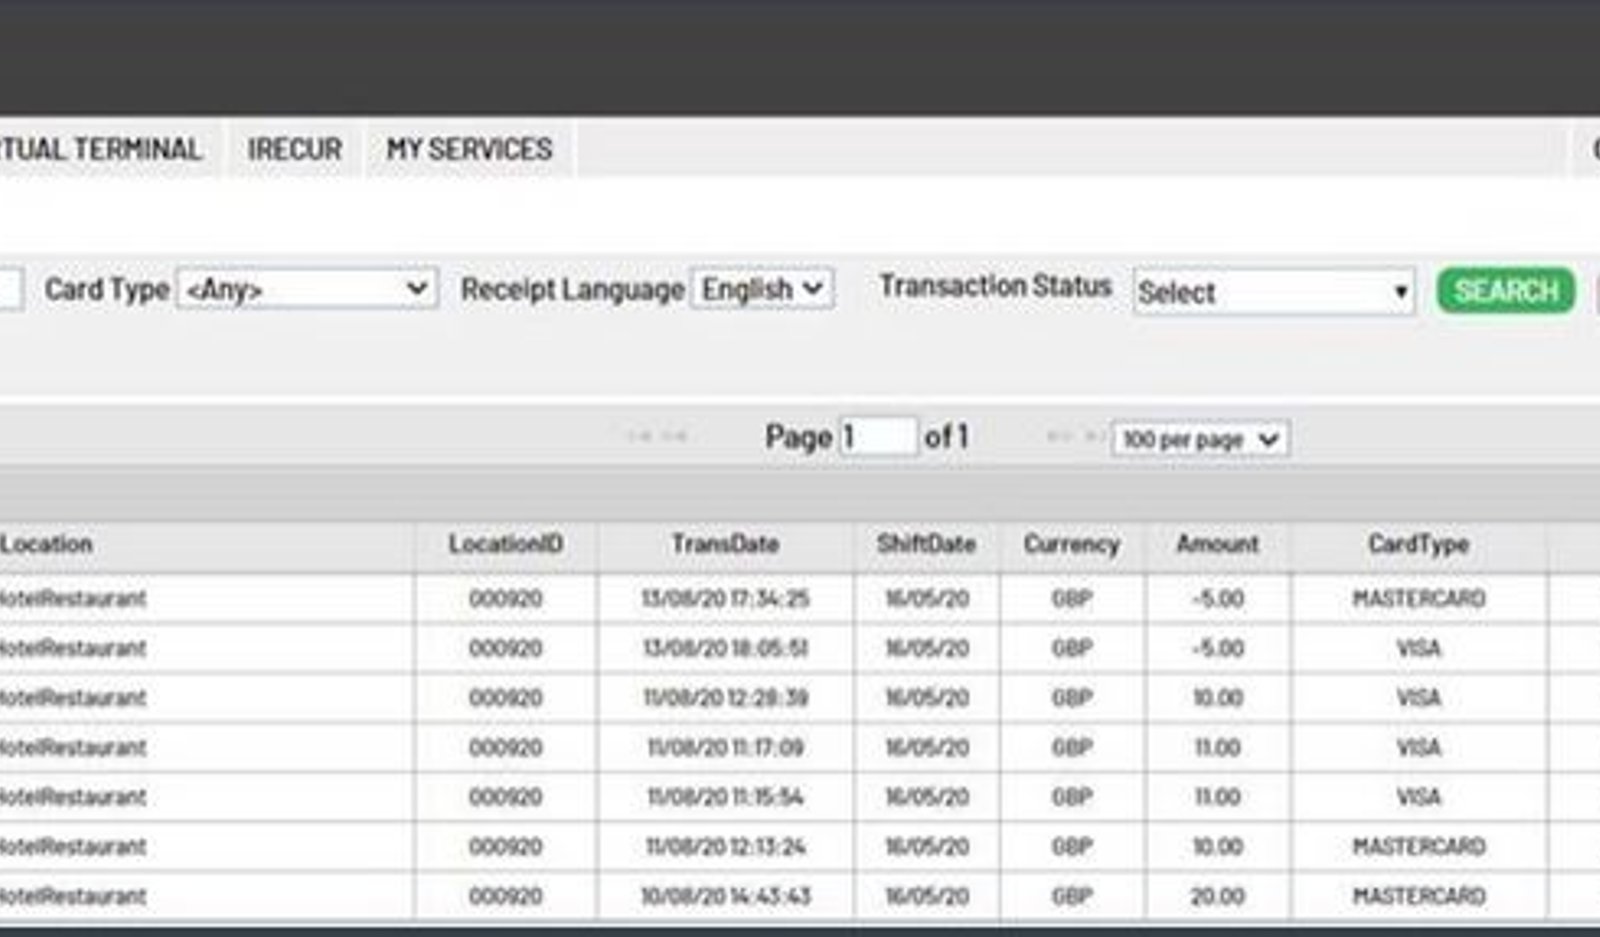Sort by CardType column header
This screenshot has height=937, width=1600.
(1418, 544)
